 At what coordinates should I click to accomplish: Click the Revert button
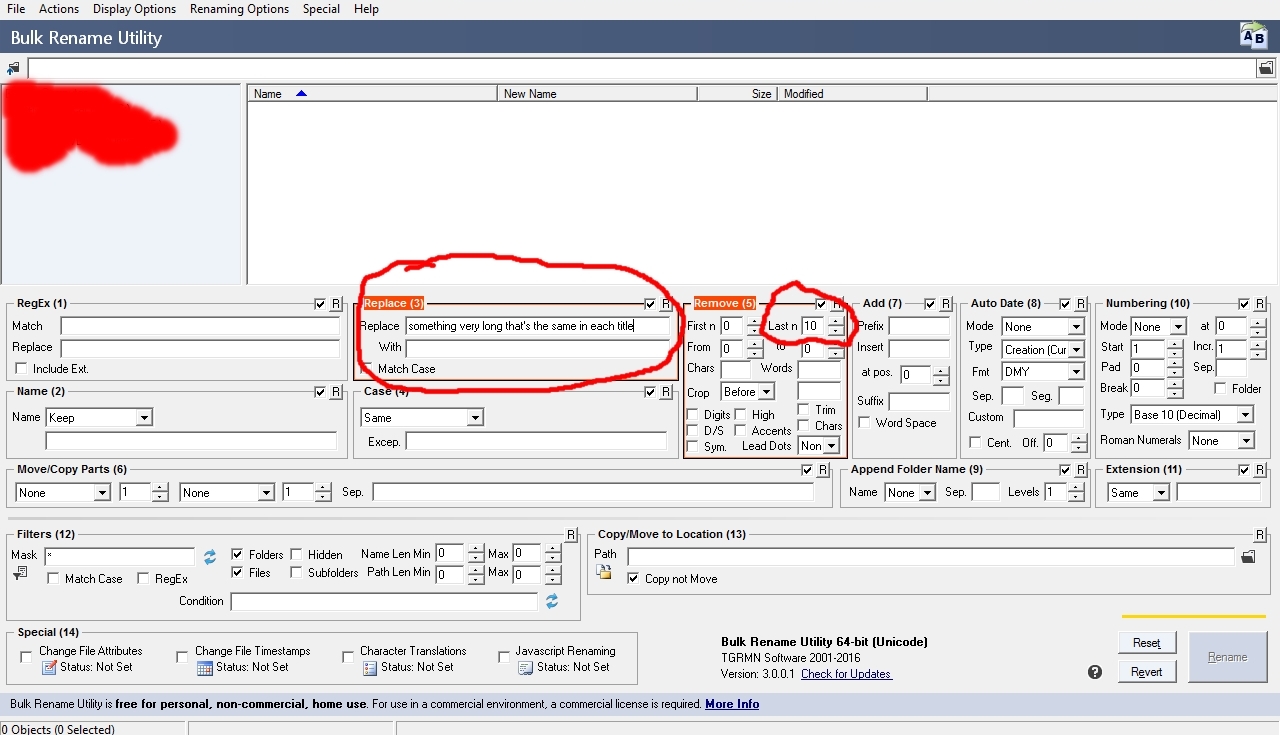pyautogui.click(x=1147, y=672)
